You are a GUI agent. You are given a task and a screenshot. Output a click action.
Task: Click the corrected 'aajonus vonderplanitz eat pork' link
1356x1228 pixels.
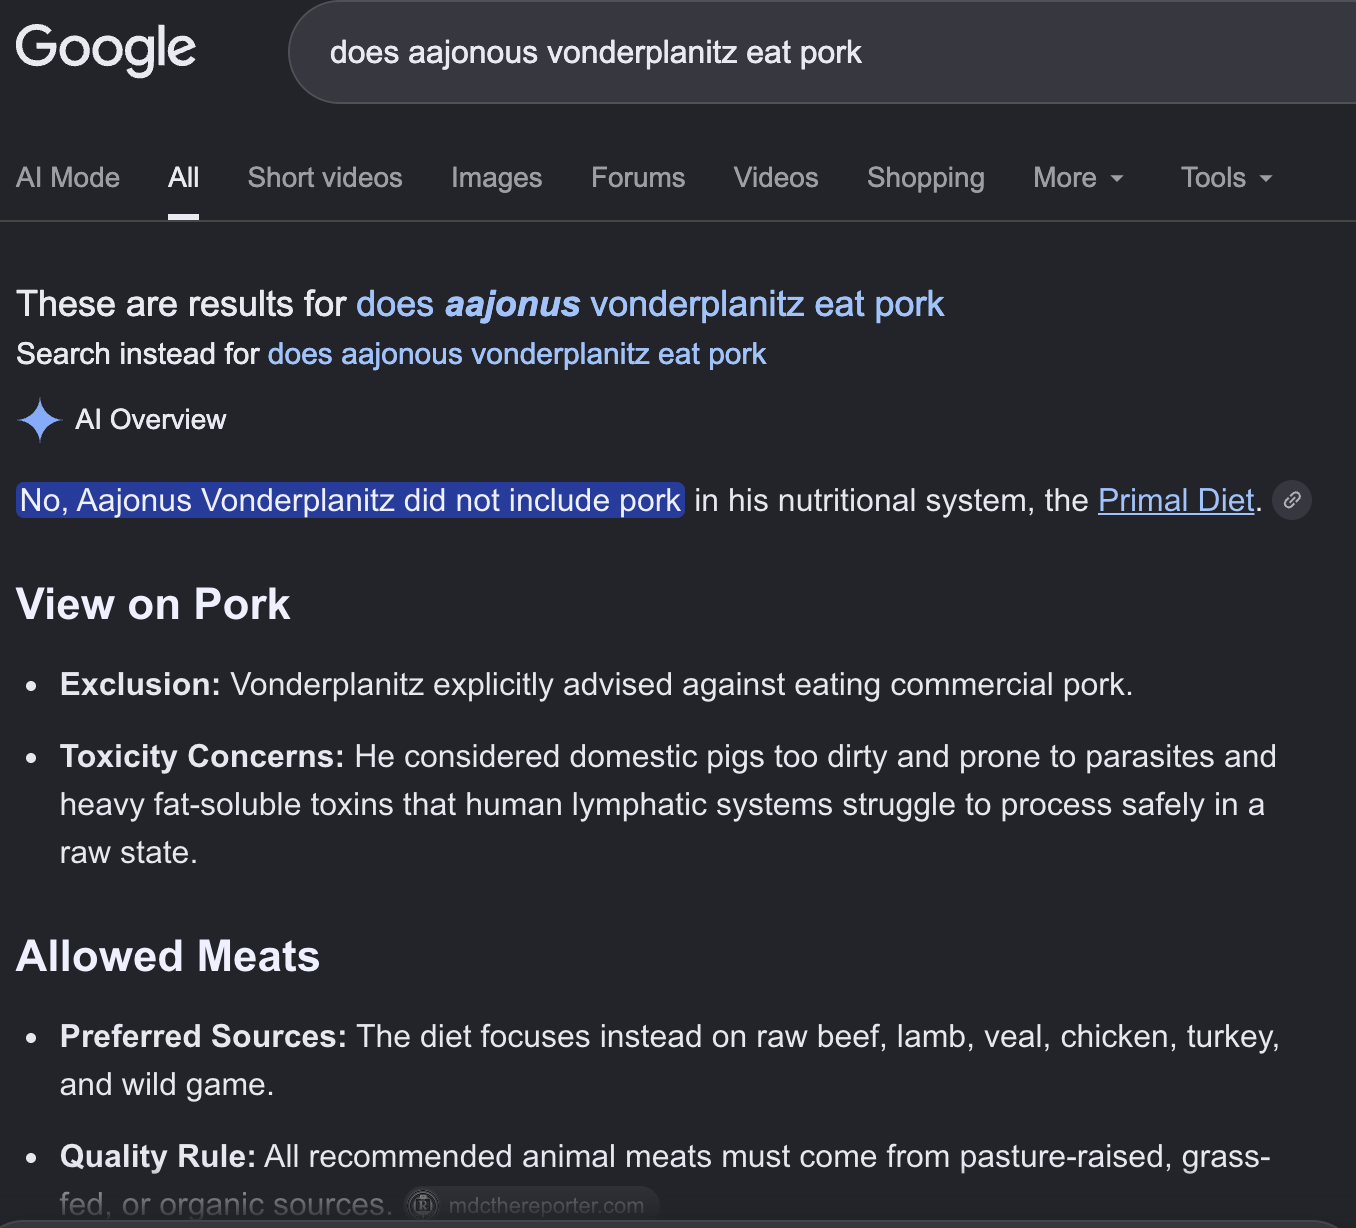[x=650, y=304]
